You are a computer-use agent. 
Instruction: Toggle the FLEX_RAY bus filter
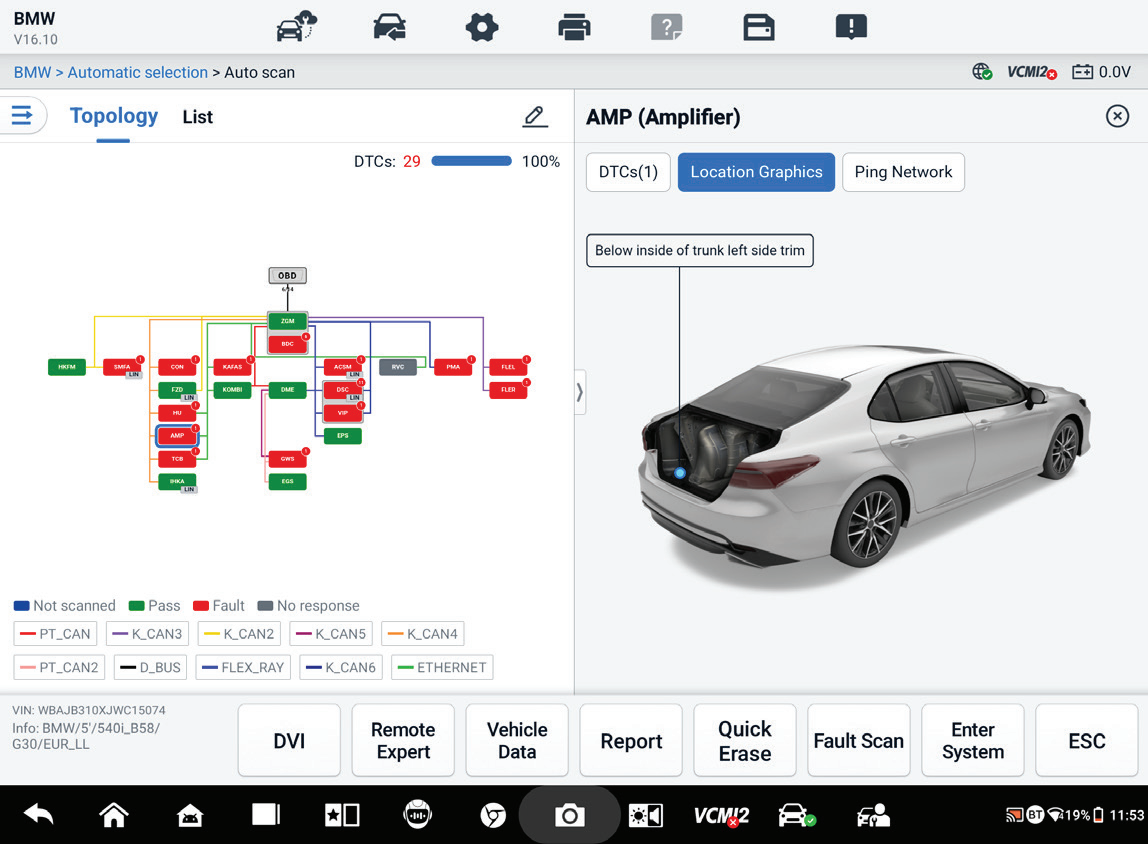click(243, 668)
